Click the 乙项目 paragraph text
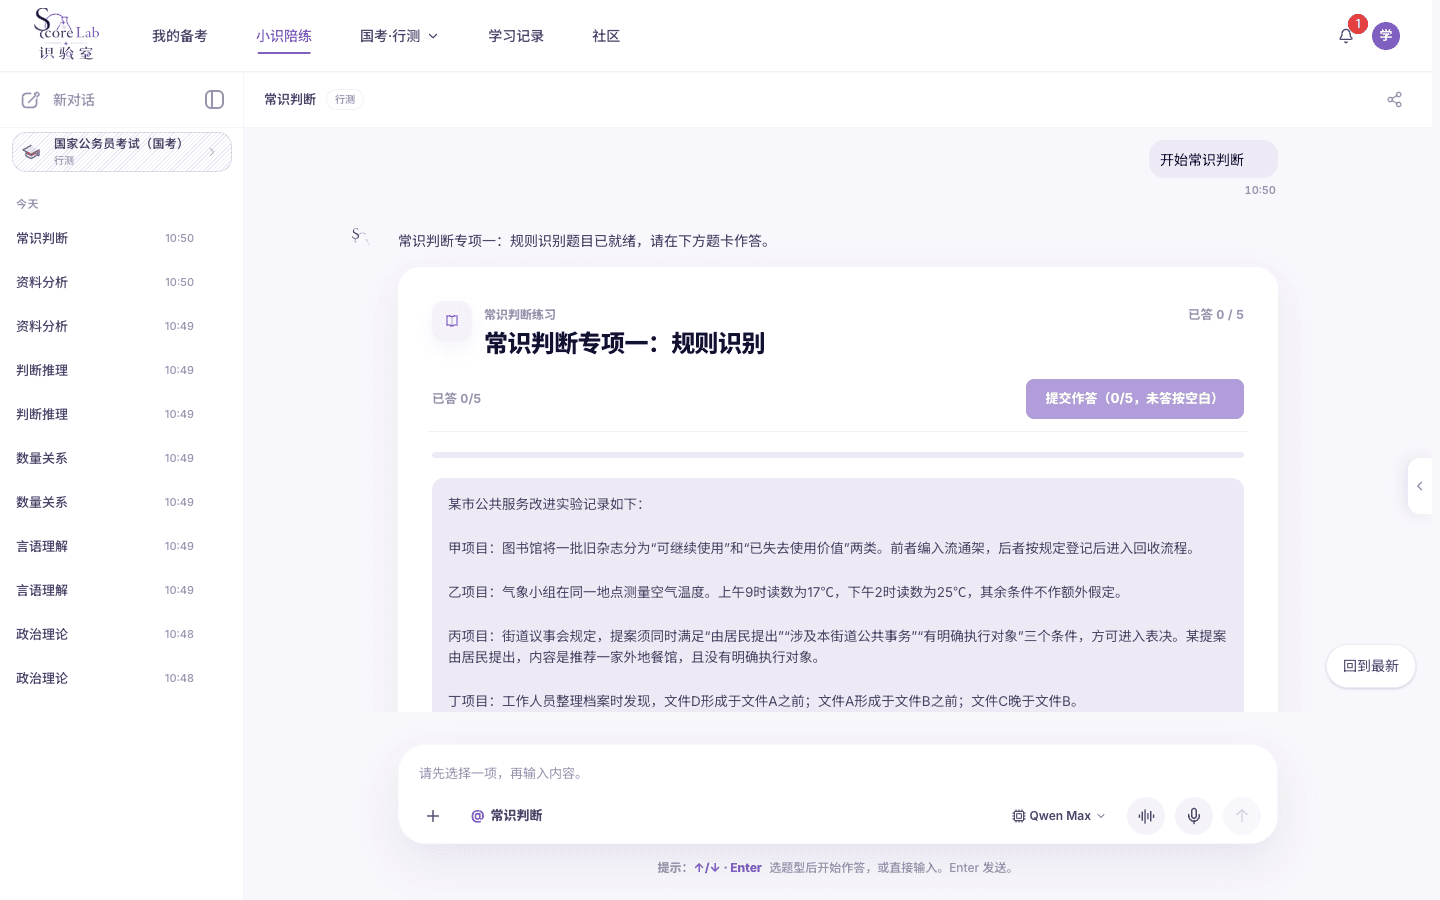1440x900 pixels. [787, 592]
